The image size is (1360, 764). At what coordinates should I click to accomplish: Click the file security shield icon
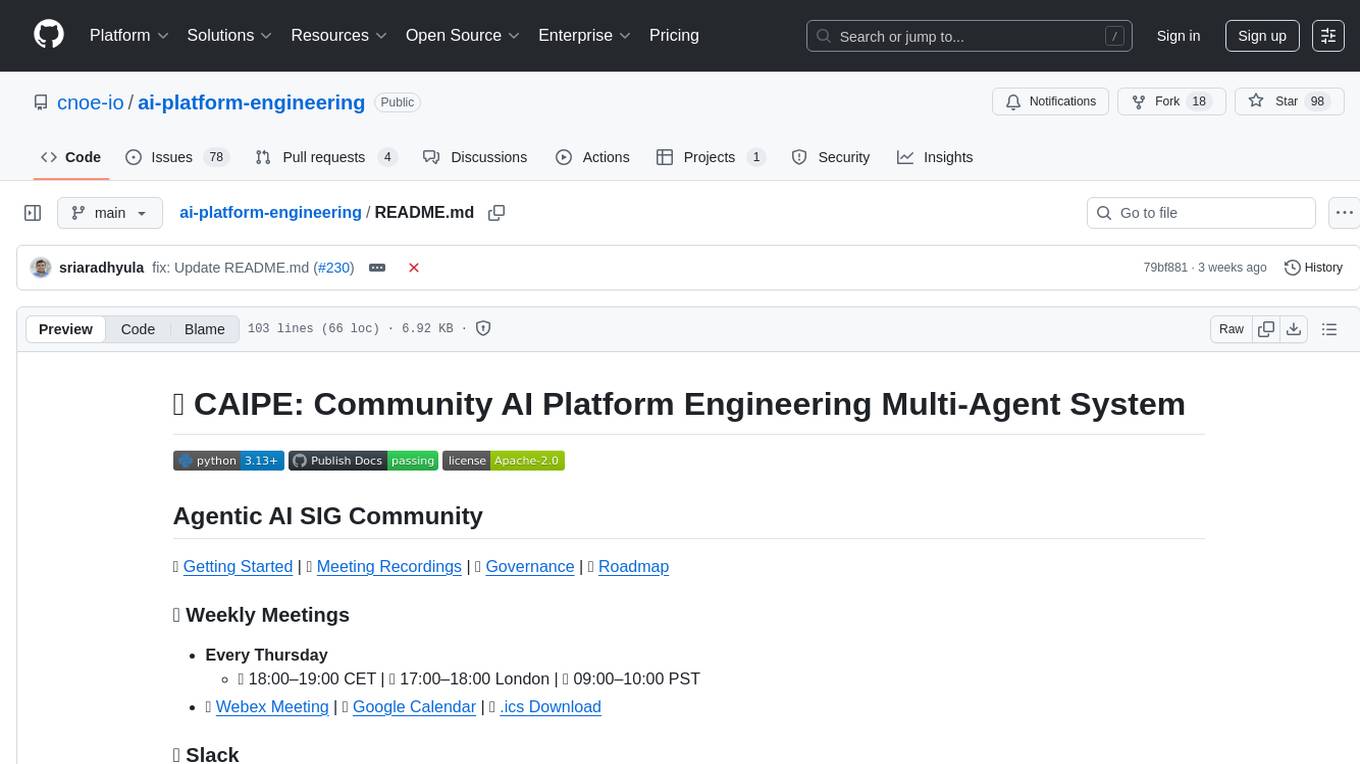click(483, 328)
